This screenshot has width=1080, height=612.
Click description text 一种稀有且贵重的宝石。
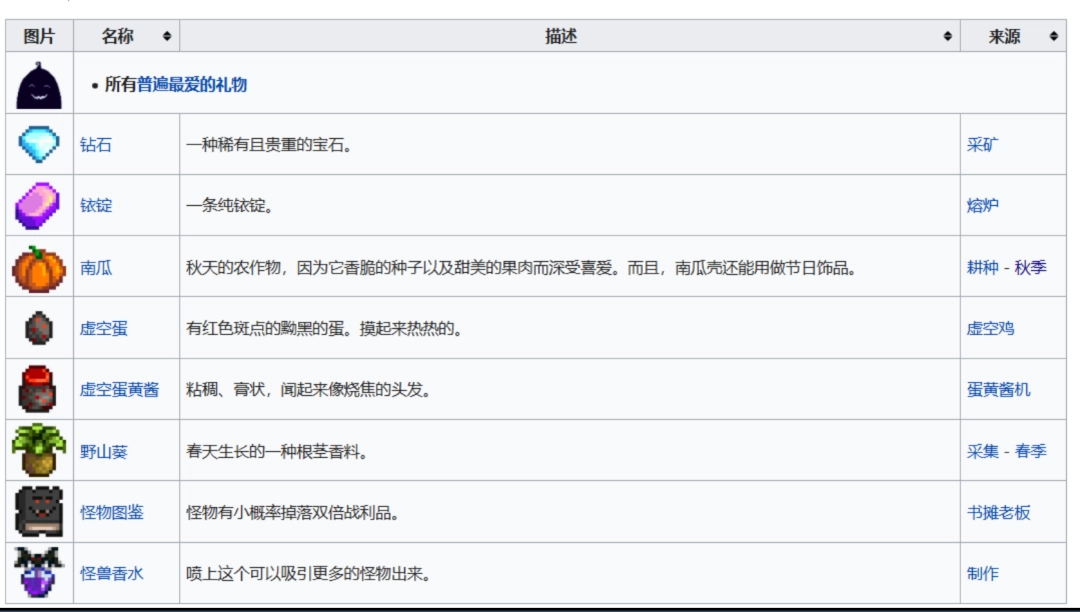click(x=269, y=145)
